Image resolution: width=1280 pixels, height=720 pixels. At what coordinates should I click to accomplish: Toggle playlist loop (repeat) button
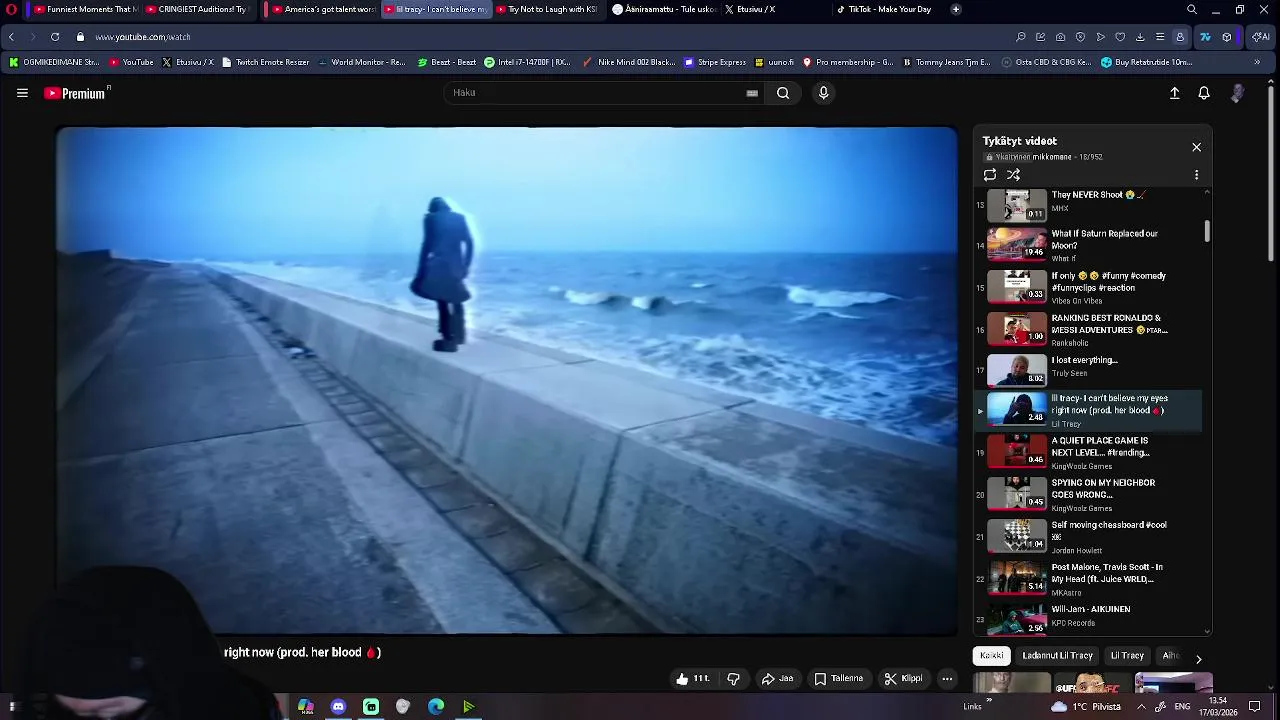point(990,175)
